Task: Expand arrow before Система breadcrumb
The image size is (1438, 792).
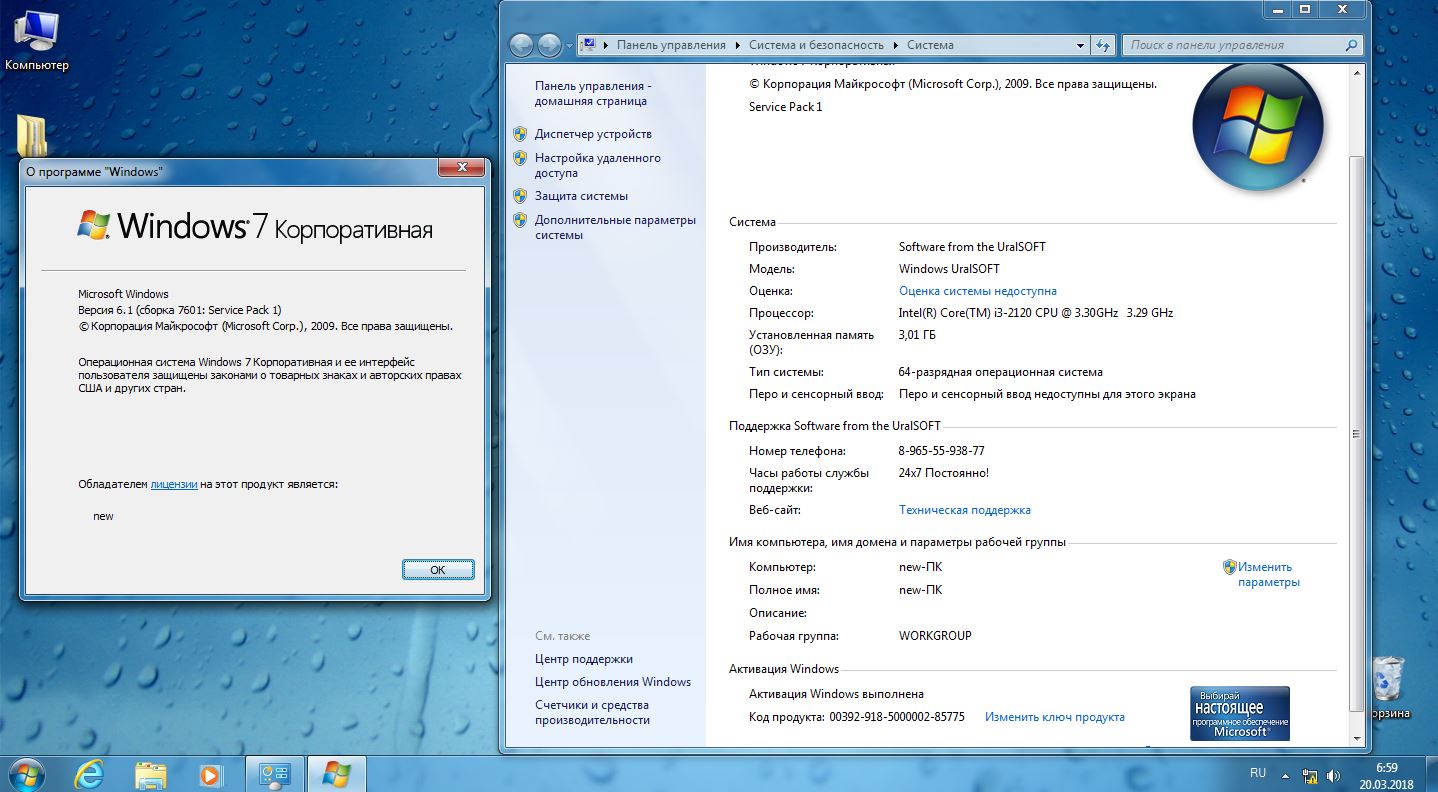Action: click(896, 45)
